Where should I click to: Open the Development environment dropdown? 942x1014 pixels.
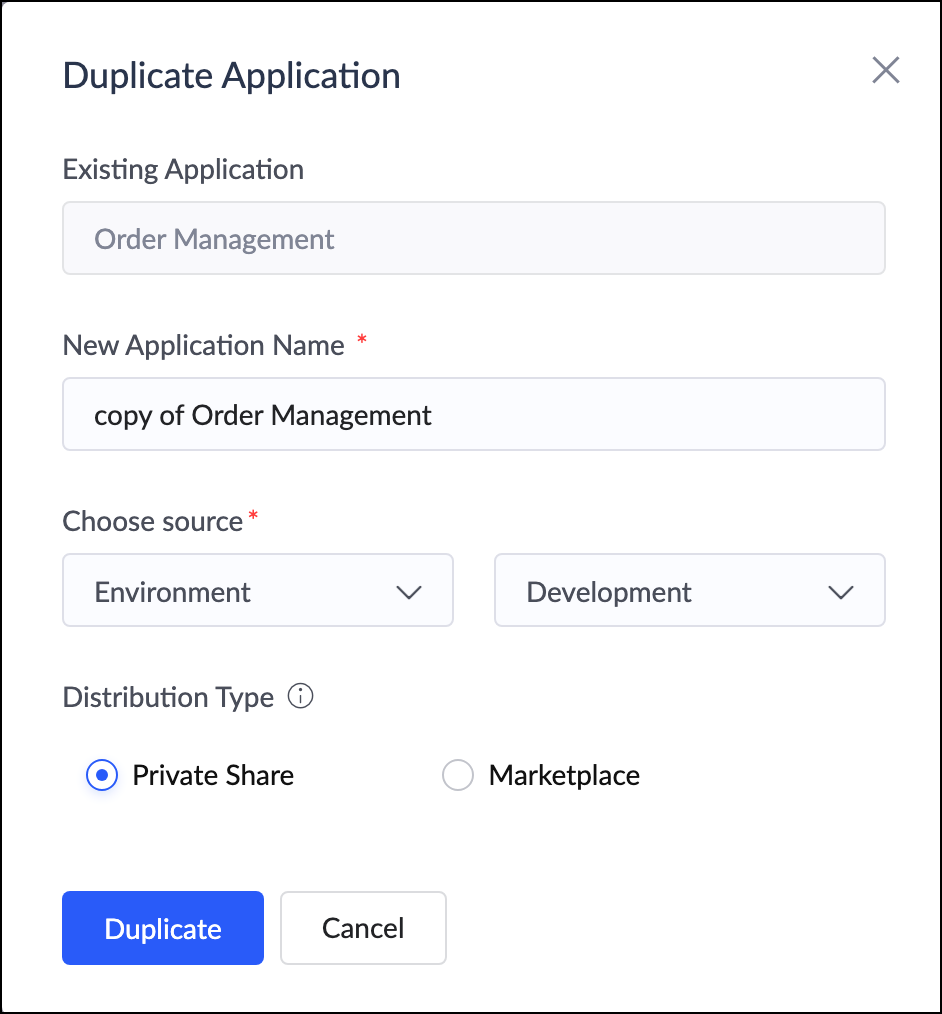(x=689, y=591)
